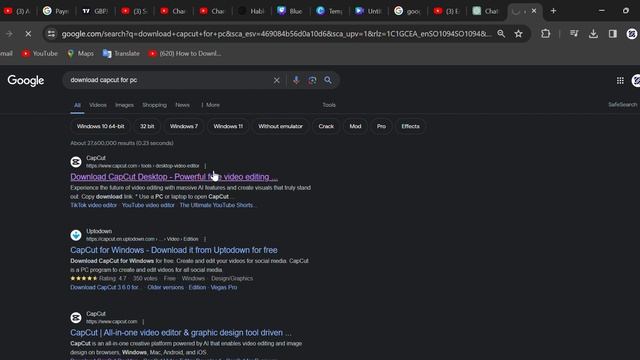Open the Chrome profile avatar
Screen dimensions: 640x360
click(x=632, y=34)
